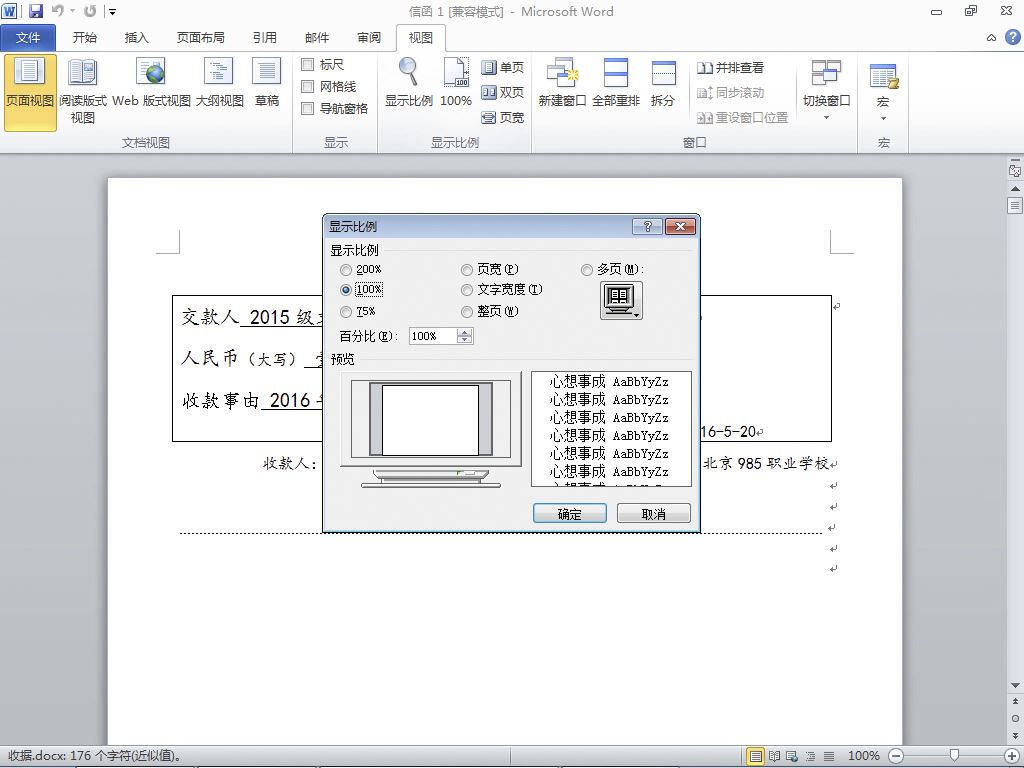Expand Switch Windows (切换窗口) dropdown
The image size is (1024, 768).
pos(826,90)
